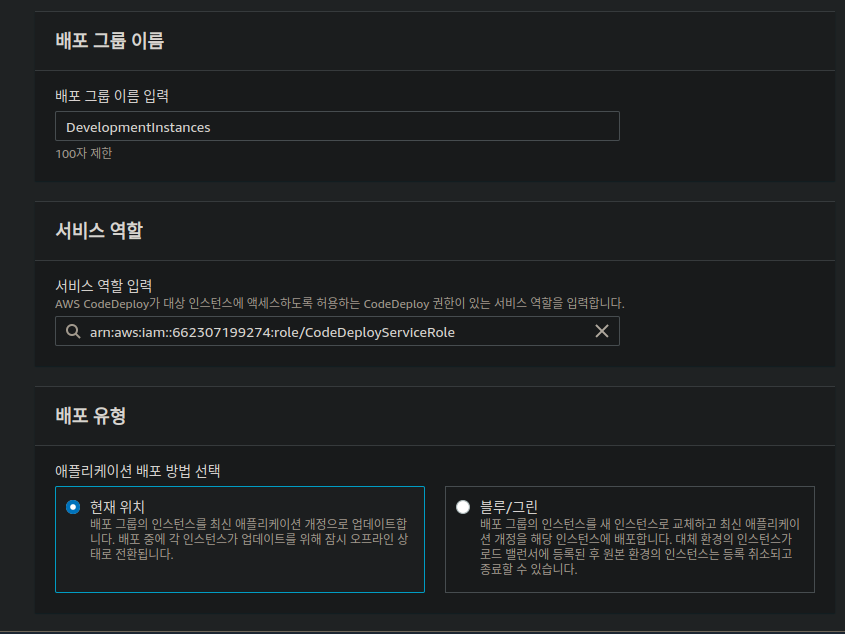Click the deployment group name input field
The width and height of the screenshot is (845, 634).
[x=337, y=126]
